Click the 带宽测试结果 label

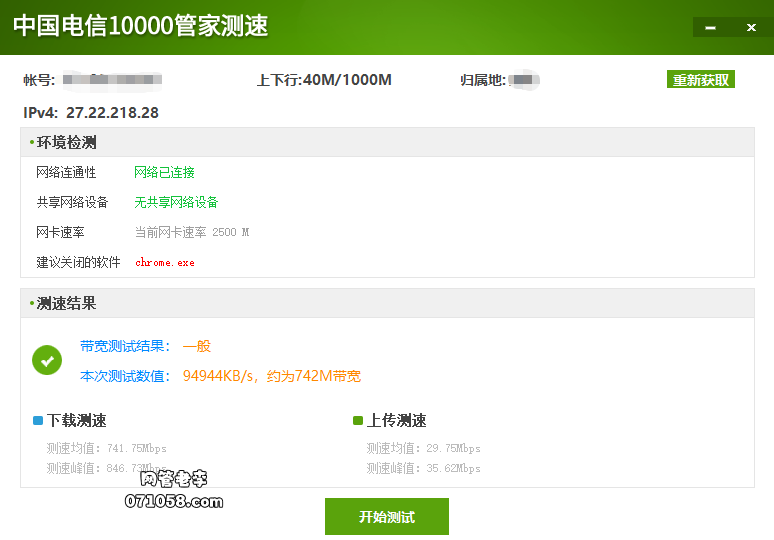(x=125, y=346)
